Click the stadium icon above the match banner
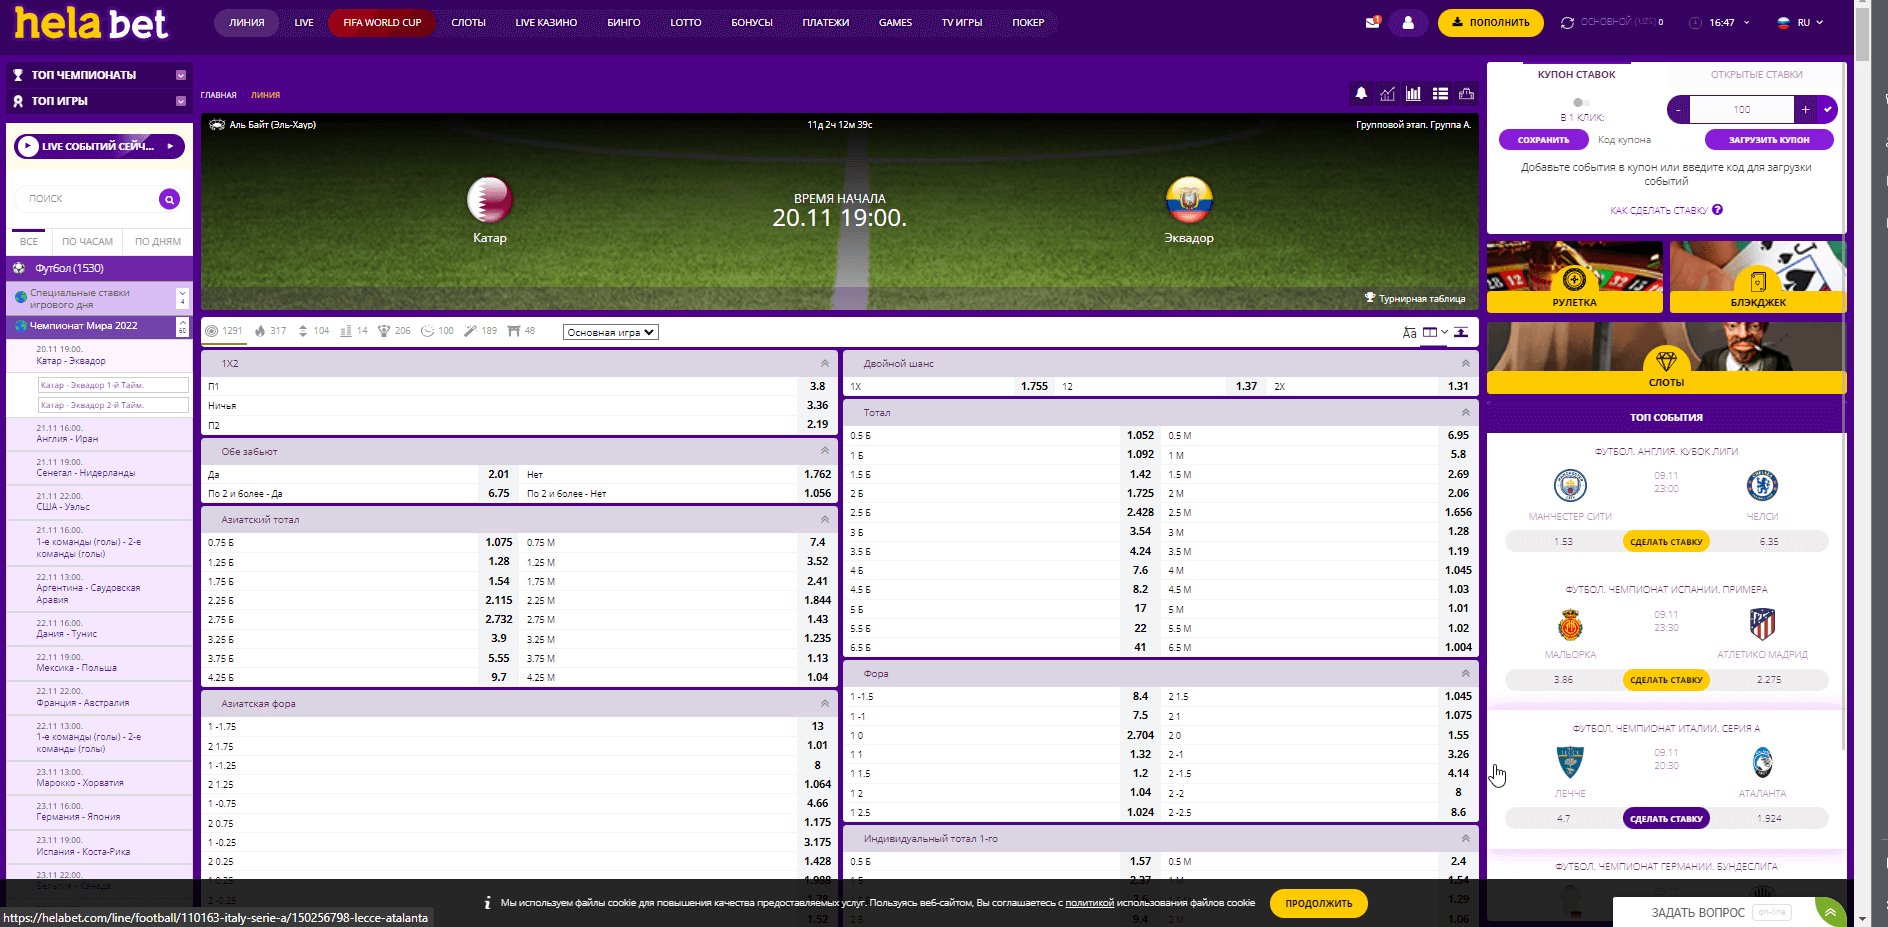 point(1466,93)
